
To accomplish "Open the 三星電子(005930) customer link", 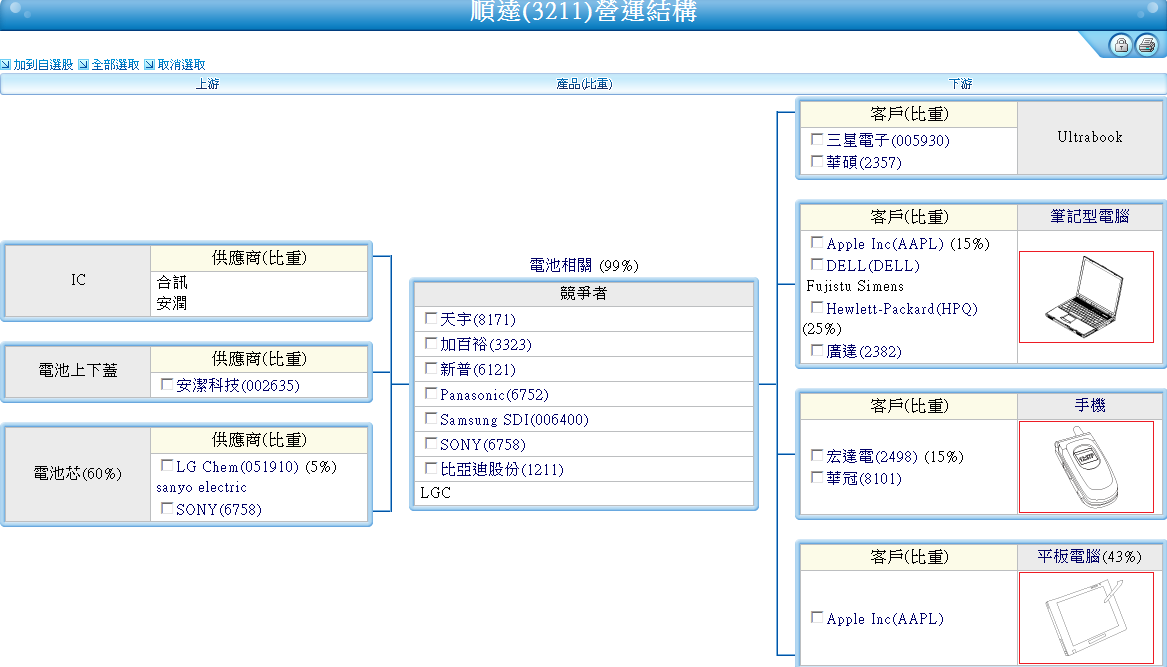I will click(888, 141).
